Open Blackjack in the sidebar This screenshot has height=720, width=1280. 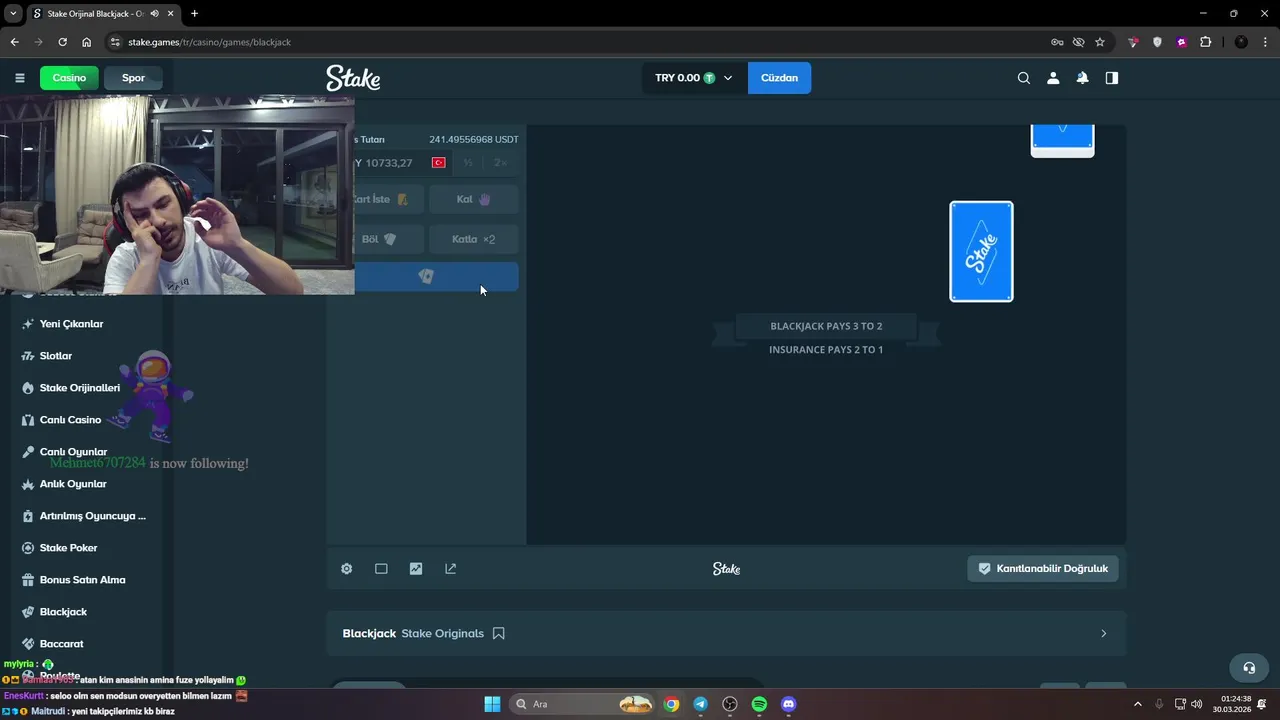63,612
